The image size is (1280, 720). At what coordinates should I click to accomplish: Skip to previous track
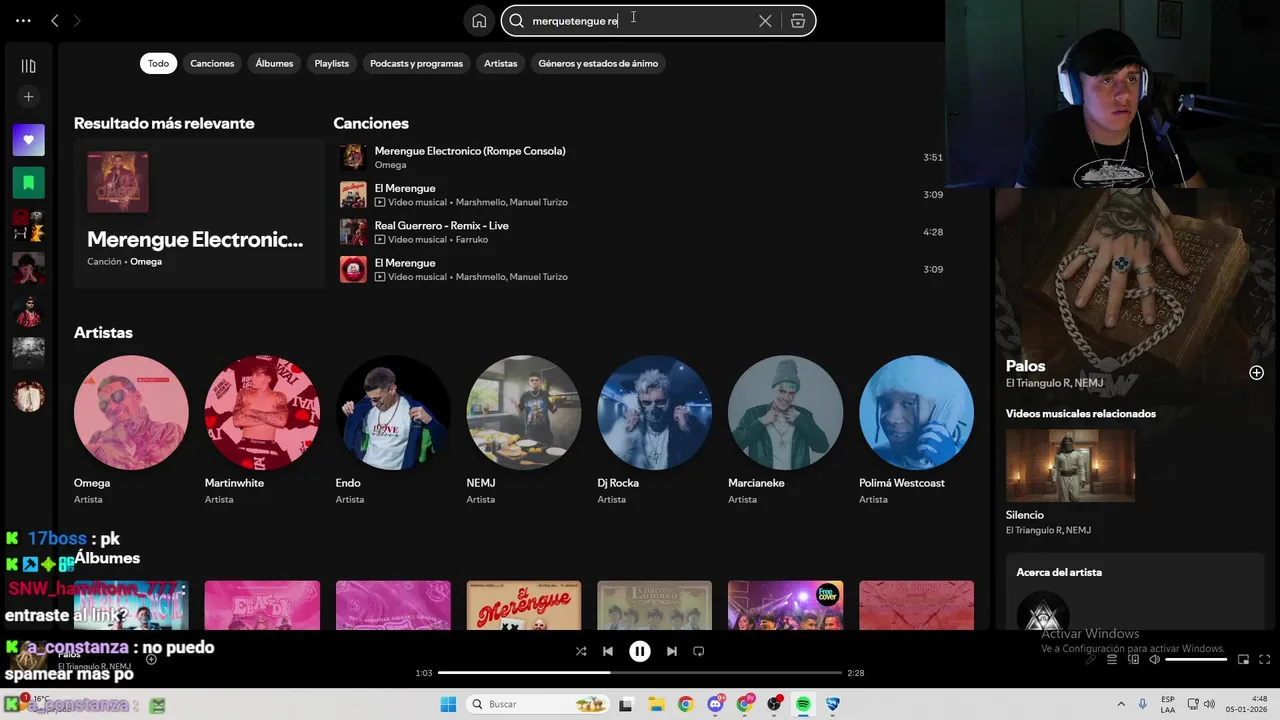(607, 651)
